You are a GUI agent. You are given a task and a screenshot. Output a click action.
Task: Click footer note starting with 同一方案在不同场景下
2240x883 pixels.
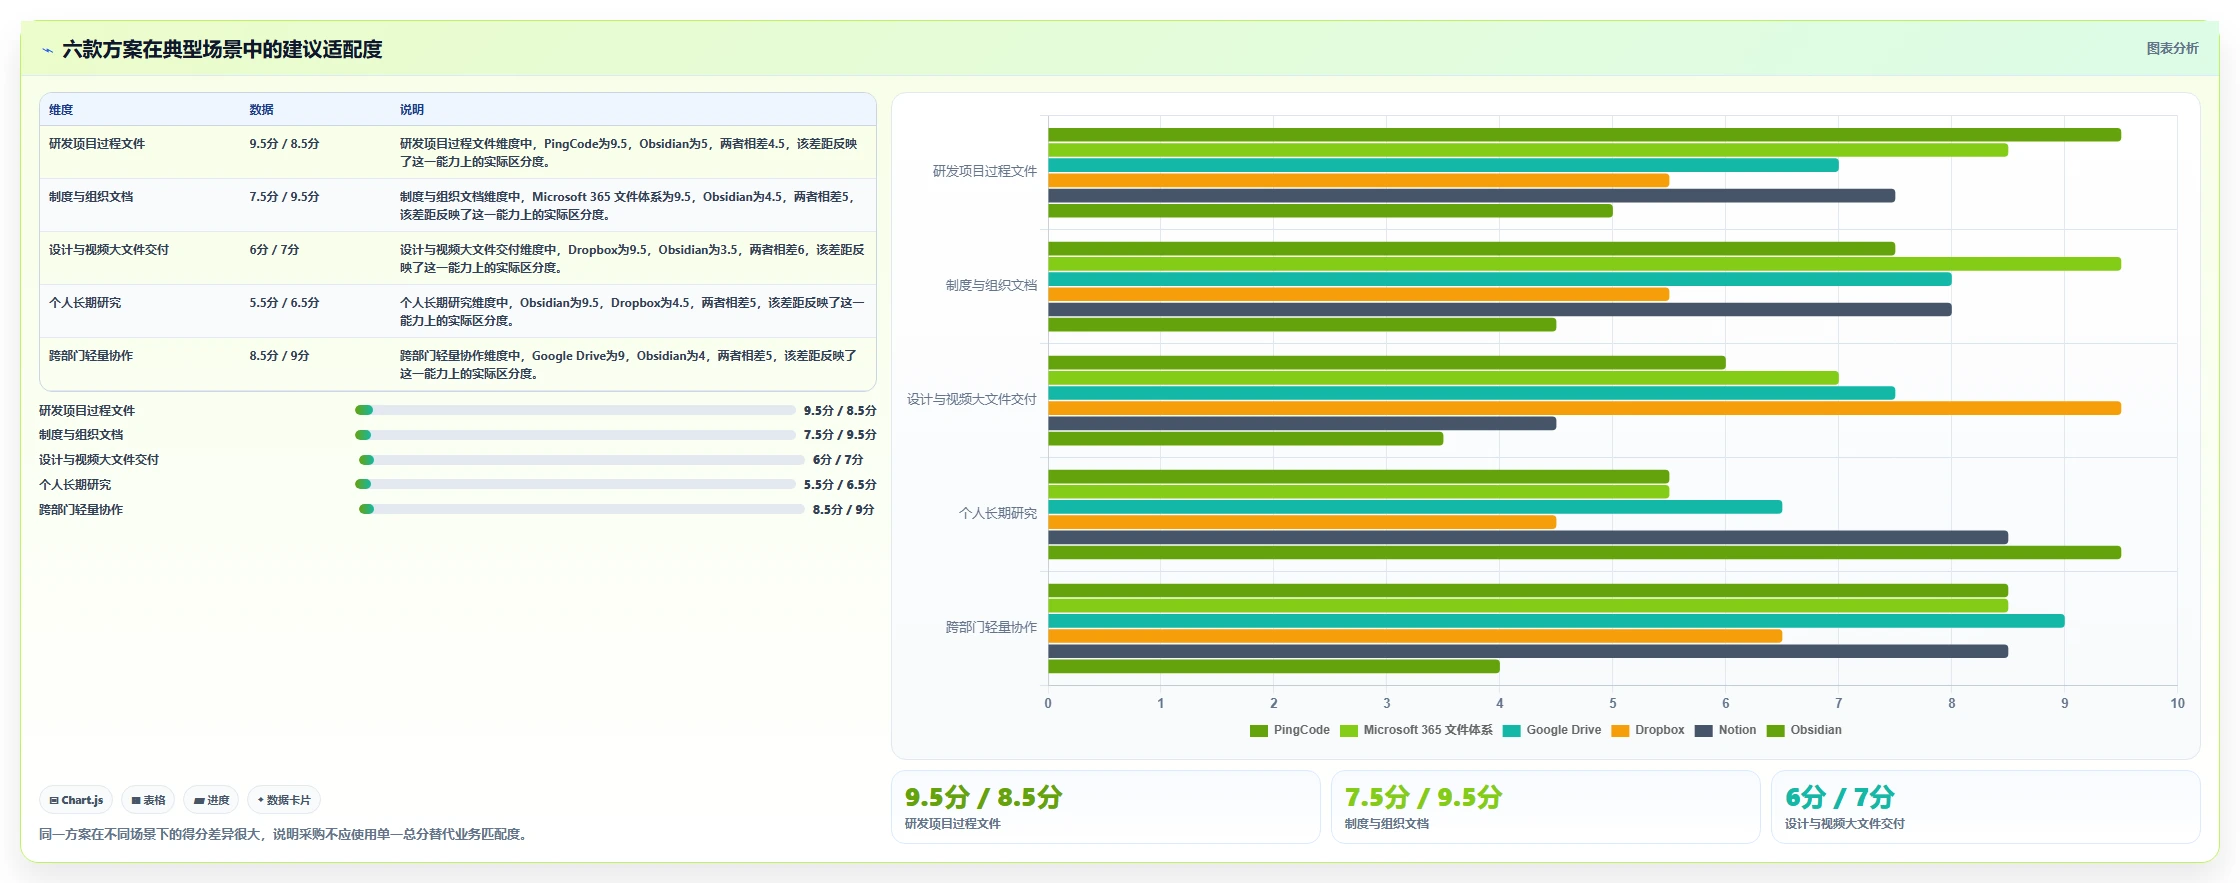coord(282,834)
